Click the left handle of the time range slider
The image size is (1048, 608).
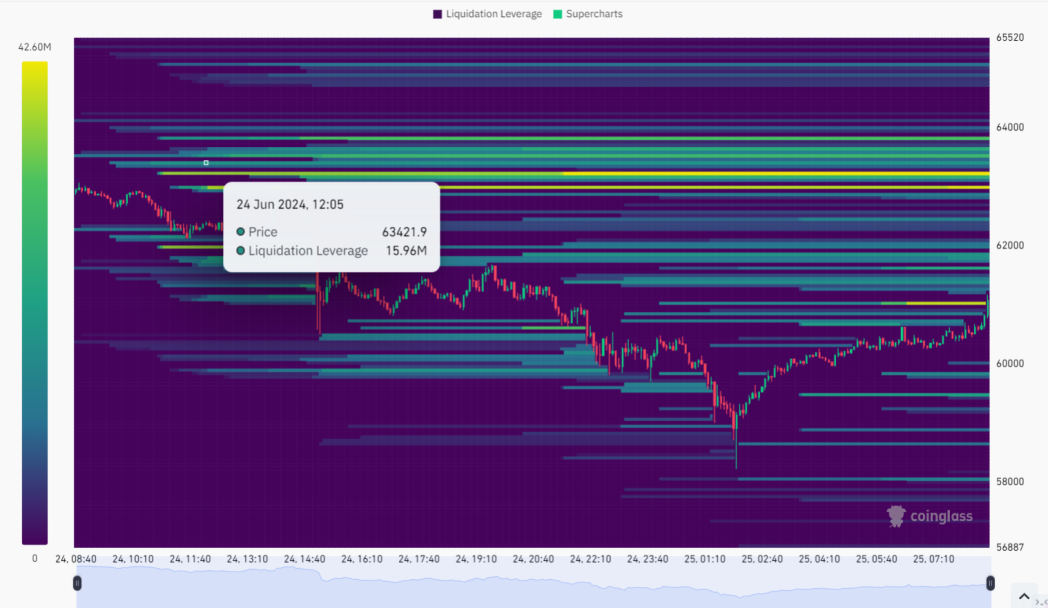(x=77, y=583)
